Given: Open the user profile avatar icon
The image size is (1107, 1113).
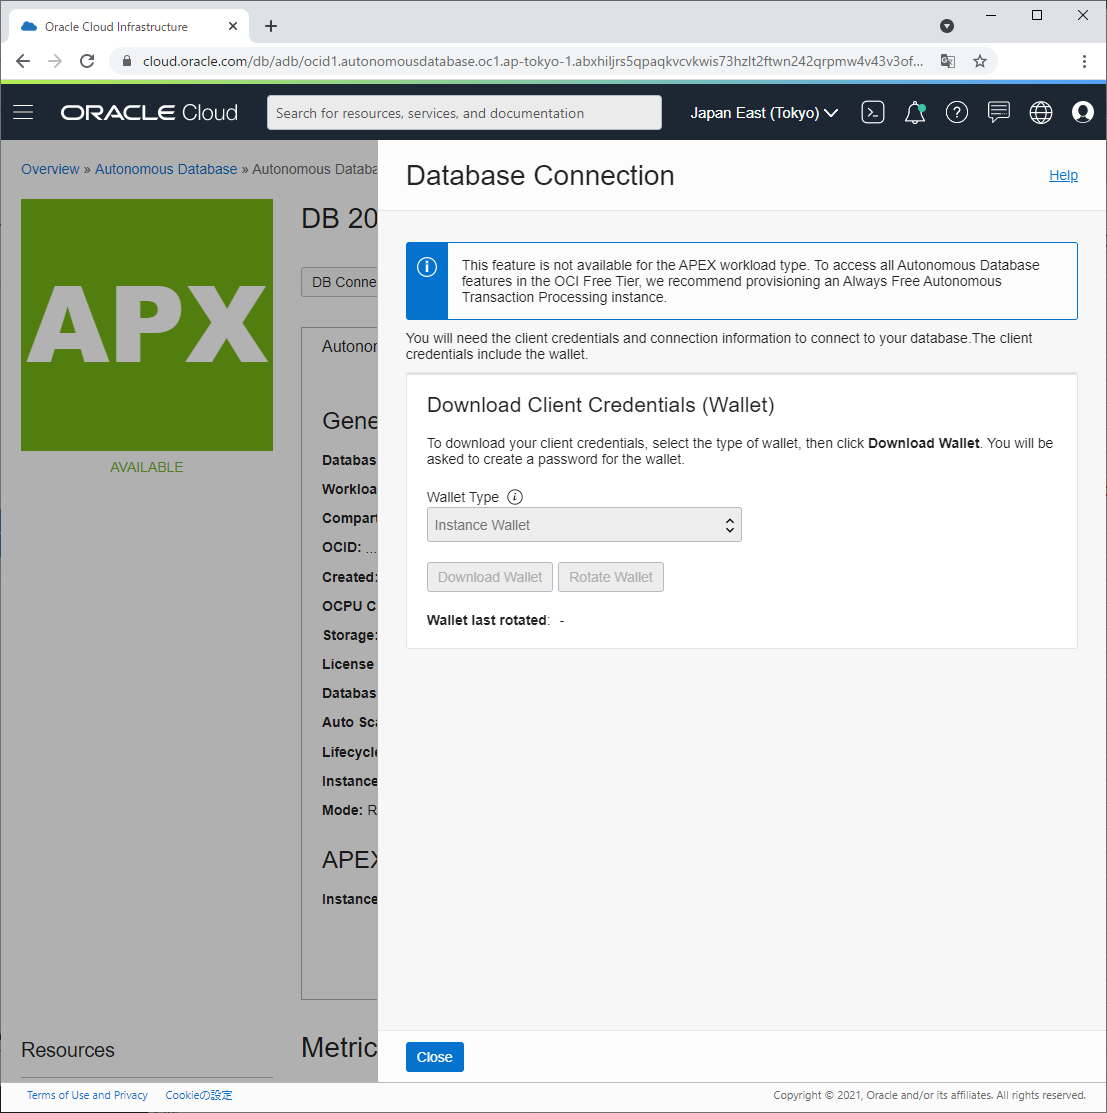Looking at the screenshot, I should pyautogui.click(x=1082, y=112).
